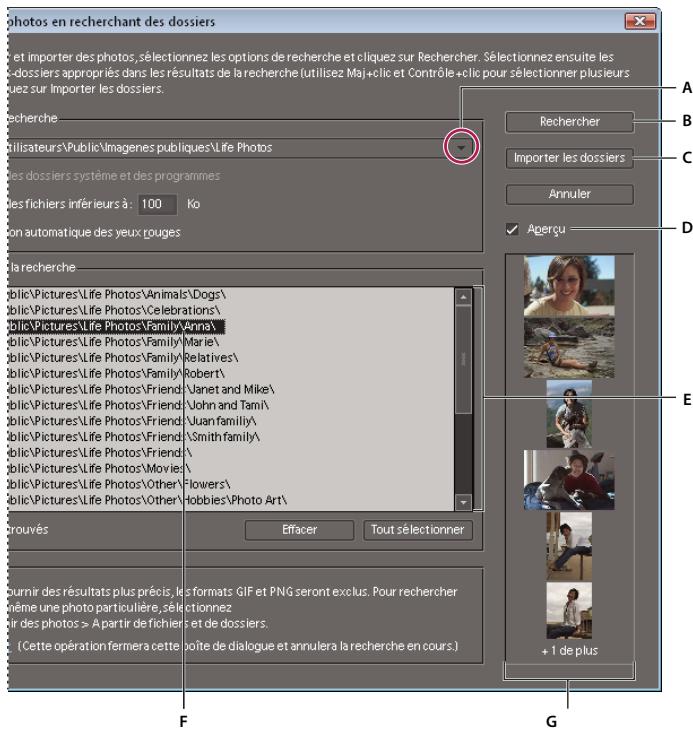This screenshot has height=729, width=693.
Task: Click preview thumbnail of man holding dog outdoors
Action: pyautogui.click(x=569, y=414)
